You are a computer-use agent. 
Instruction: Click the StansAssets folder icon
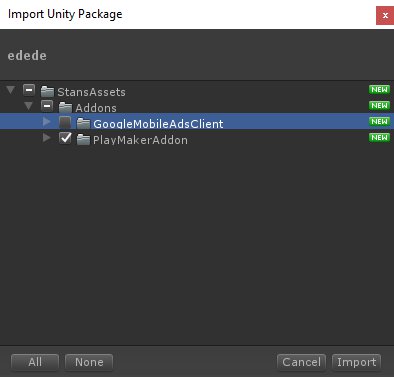tap(47, 91)
